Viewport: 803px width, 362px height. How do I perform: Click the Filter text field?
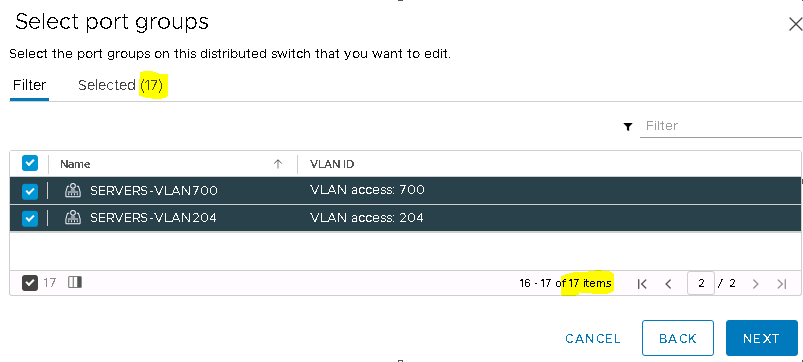pos(721,126)
